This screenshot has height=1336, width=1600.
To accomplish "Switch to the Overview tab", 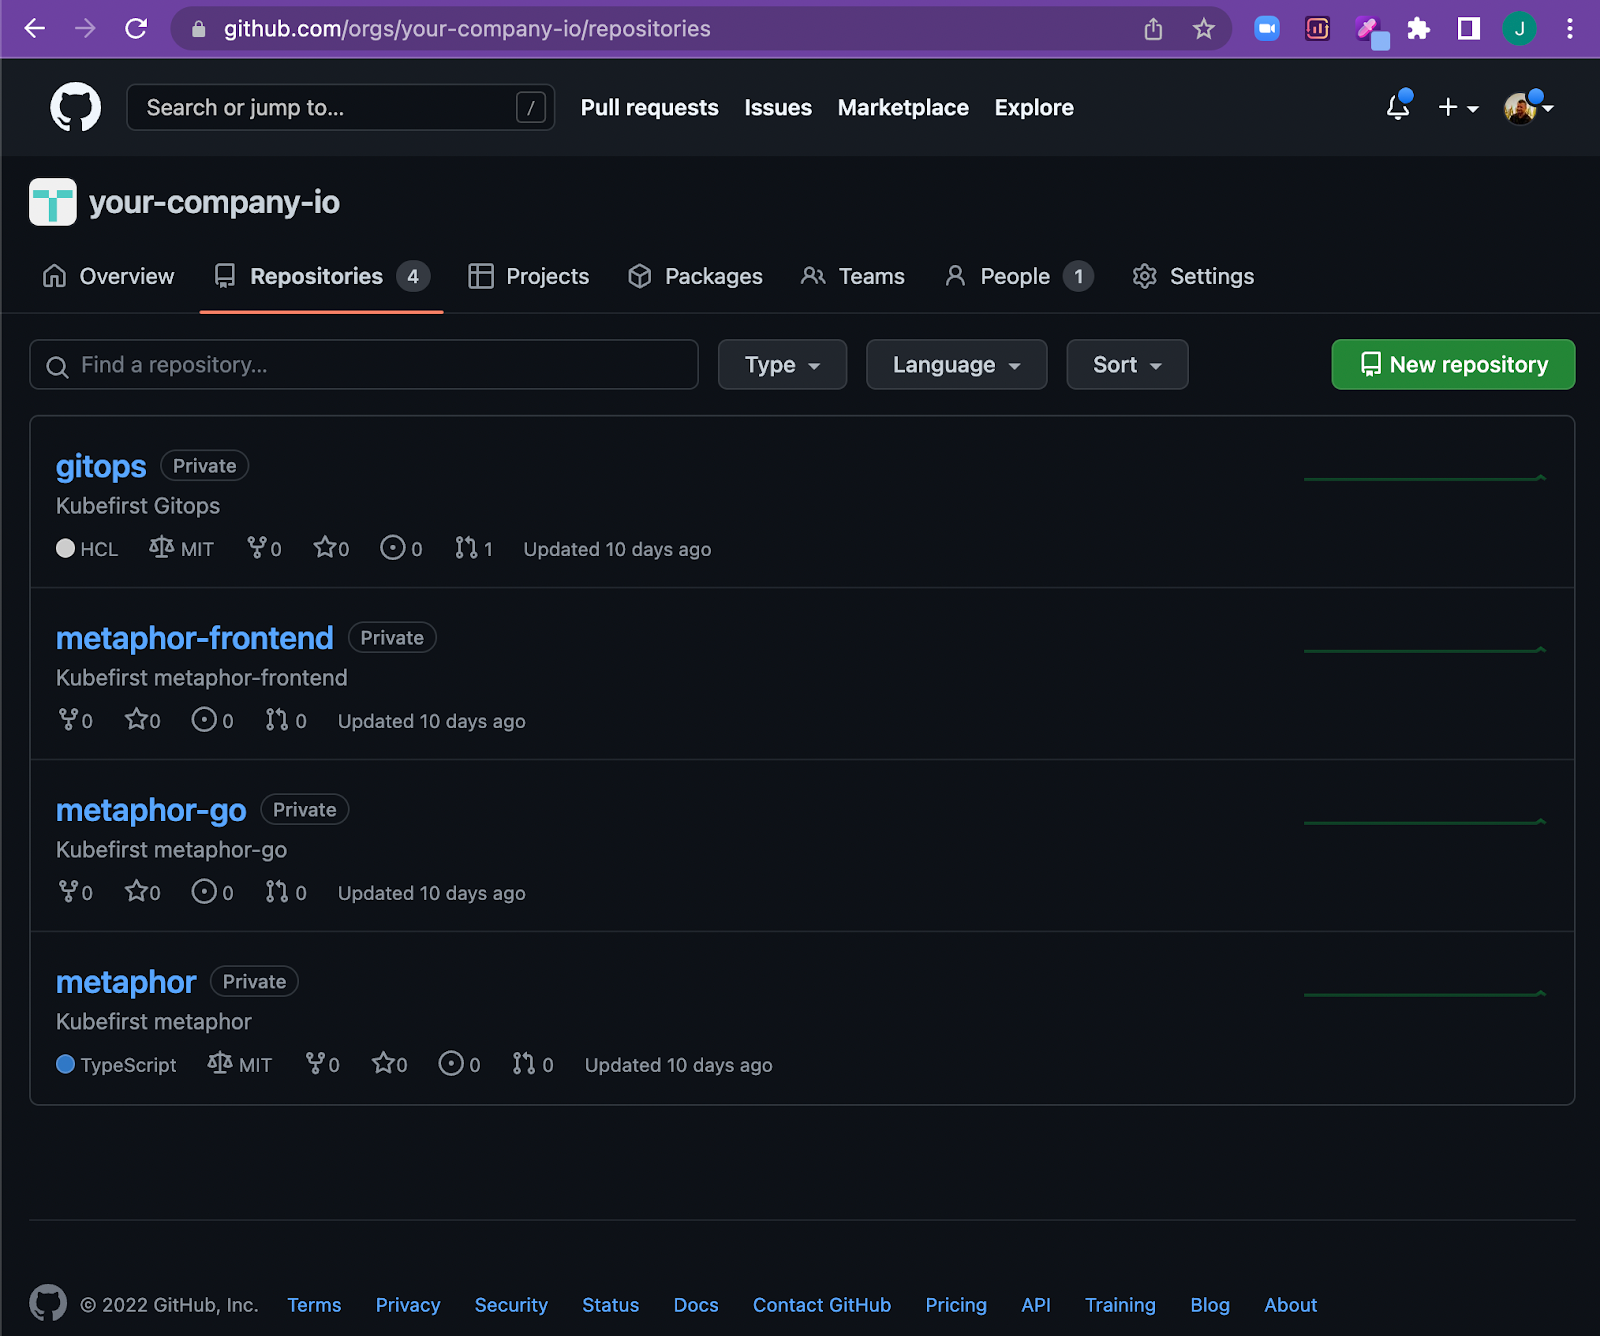I will (108, 276).
